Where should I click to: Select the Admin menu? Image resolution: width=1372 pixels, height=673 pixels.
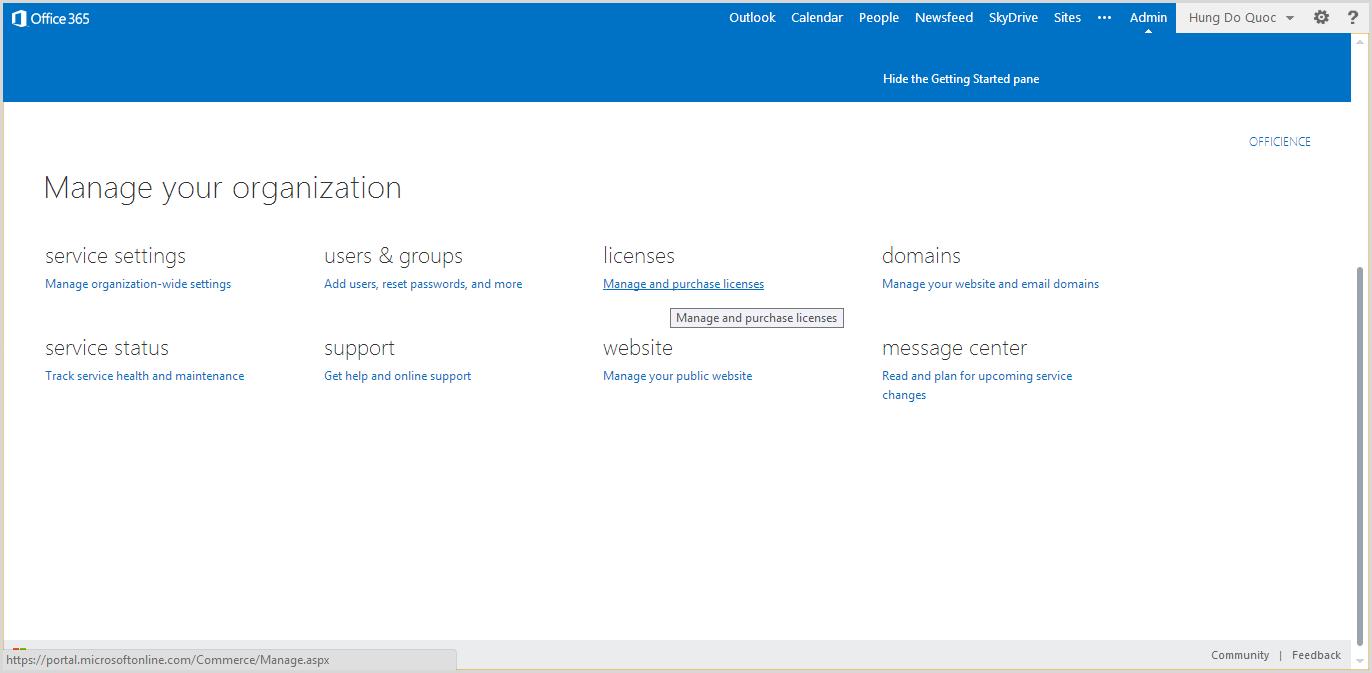pyautogui.click(x=1148, y=17)
